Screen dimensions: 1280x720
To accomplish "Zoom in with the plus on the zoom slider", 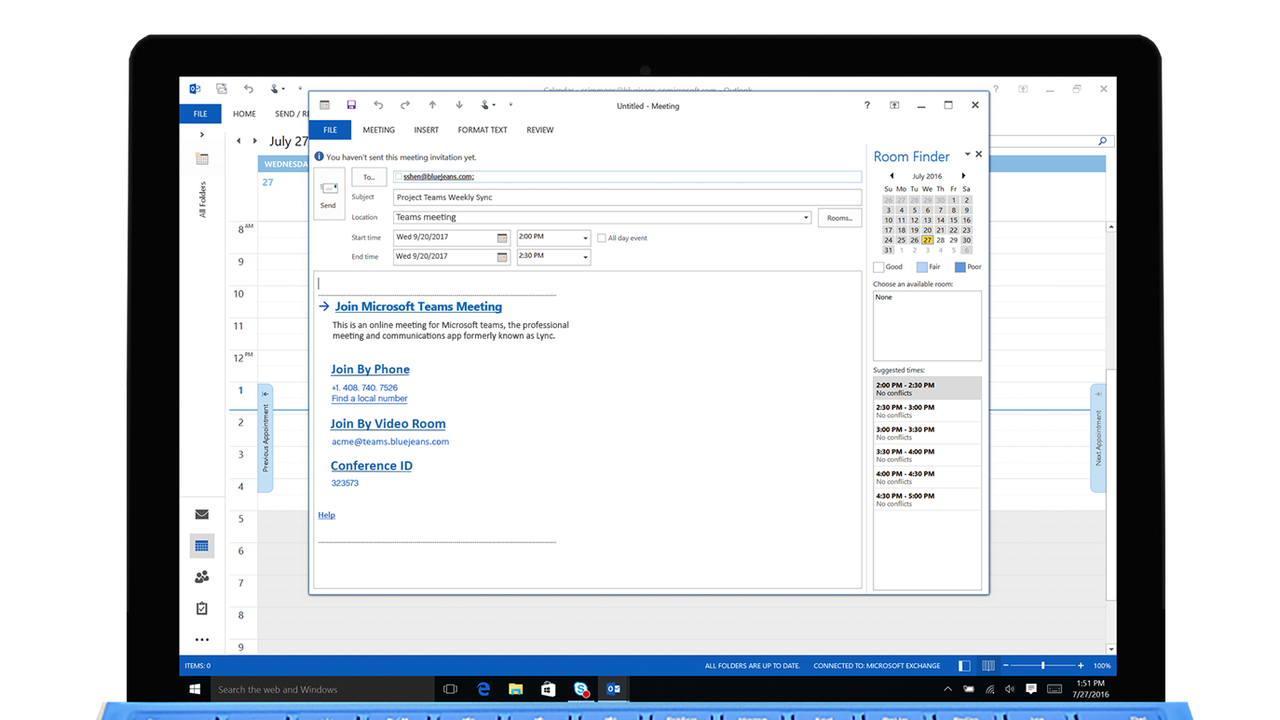I will (x=1080, y=666).
